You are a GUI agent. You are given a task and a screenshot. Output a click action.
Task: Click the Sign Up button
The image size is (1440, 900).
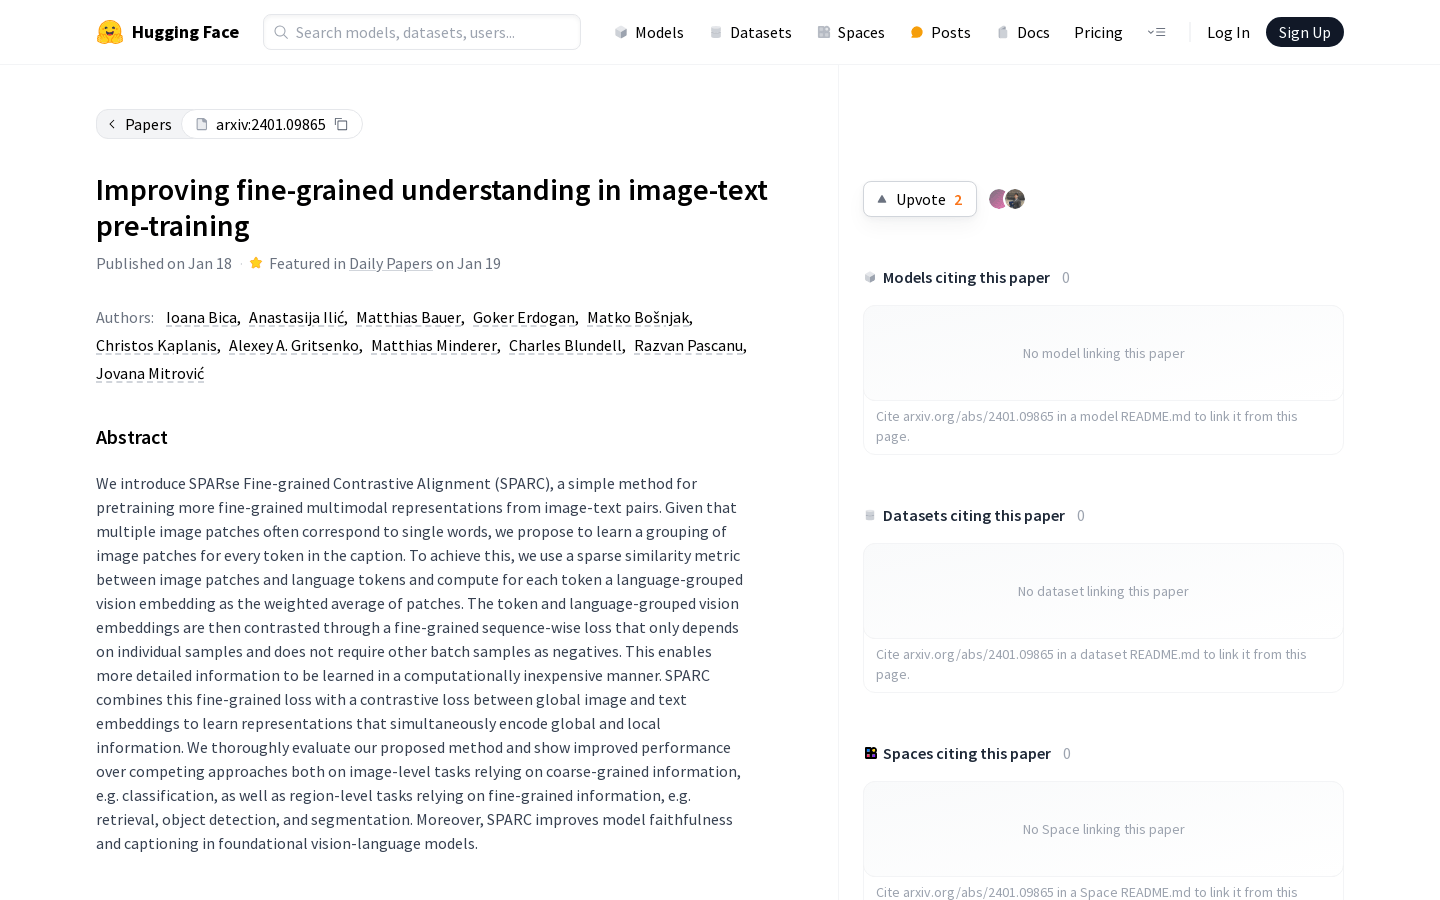1304,32
